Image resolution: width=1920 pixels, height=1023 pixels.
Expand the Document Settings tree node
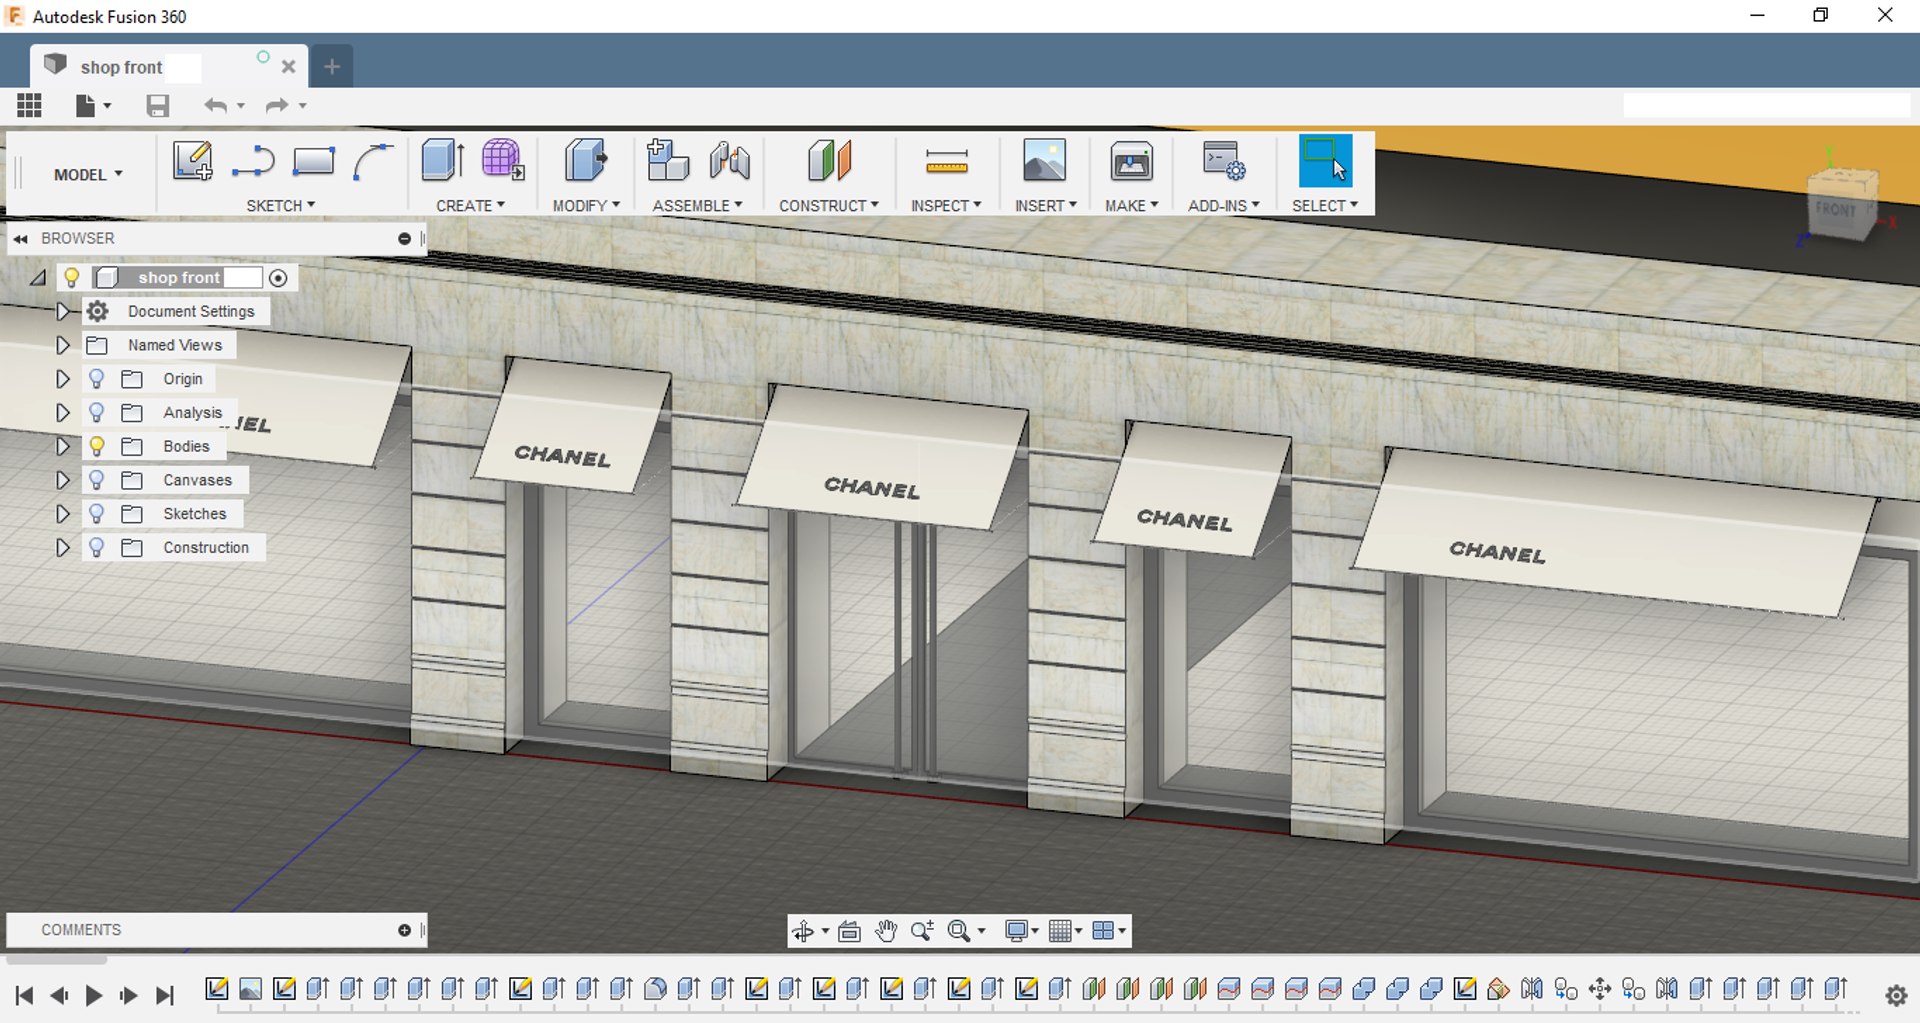62,311
